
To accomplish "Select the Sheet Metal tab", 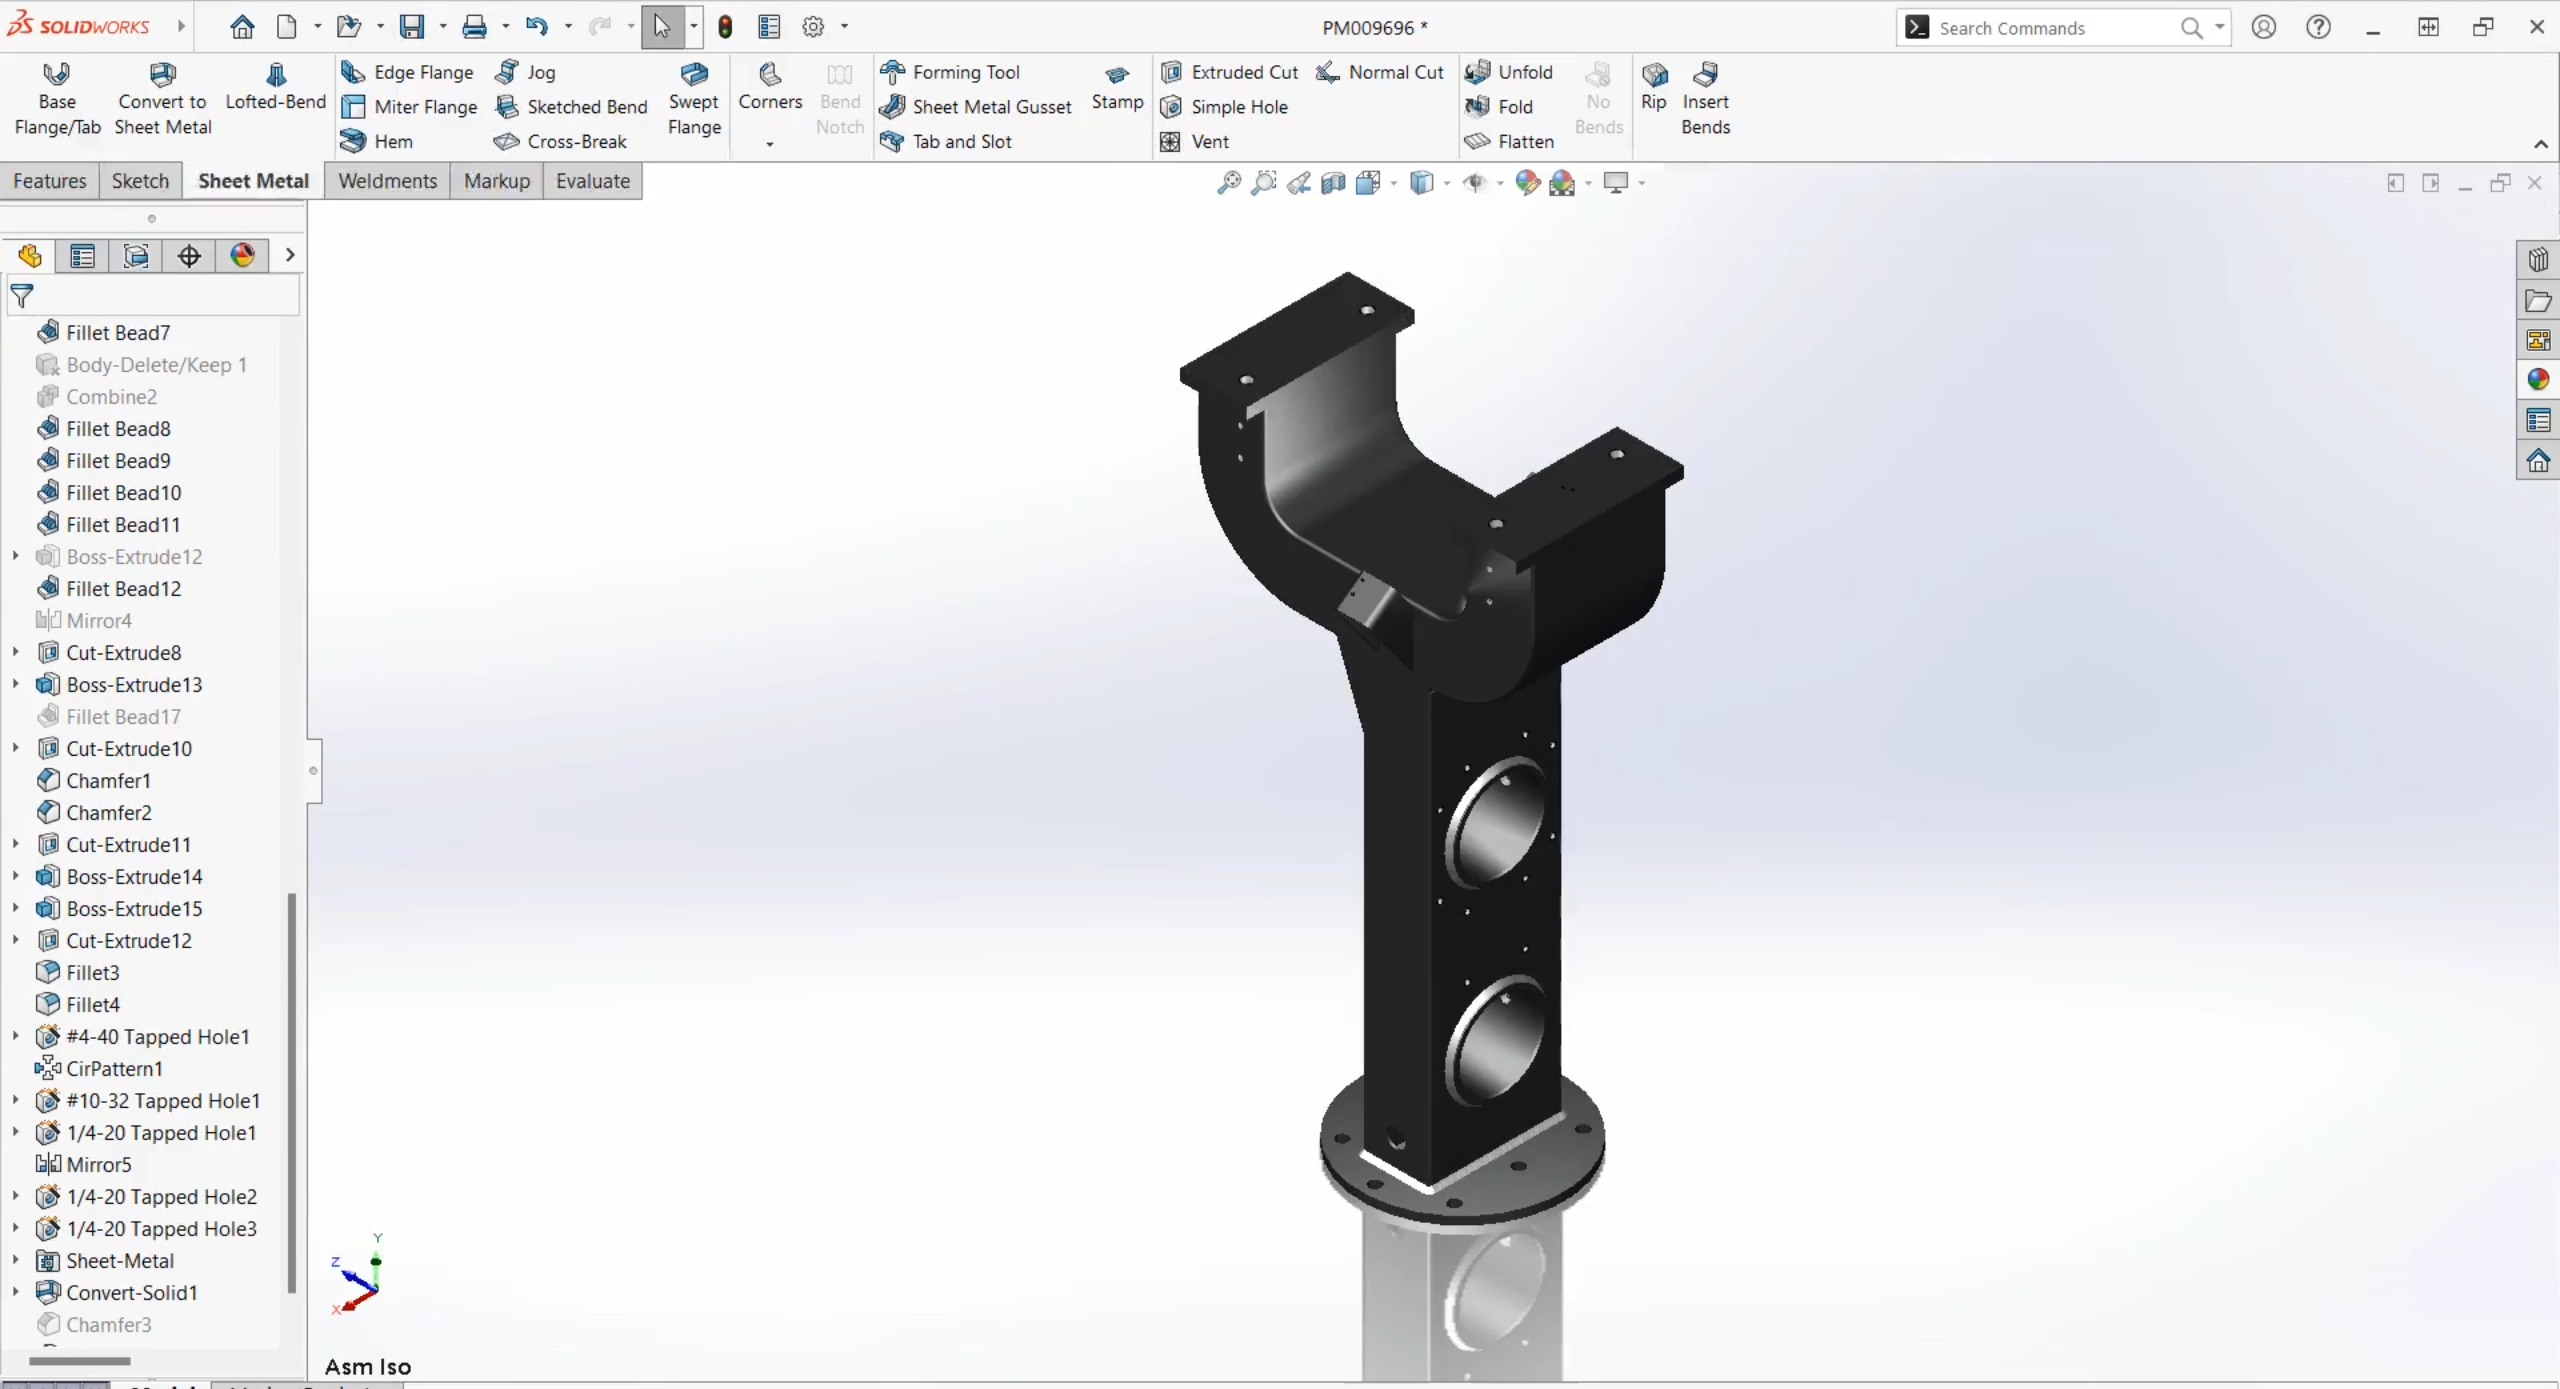I will pyautogui.click(x=253, y=181).
